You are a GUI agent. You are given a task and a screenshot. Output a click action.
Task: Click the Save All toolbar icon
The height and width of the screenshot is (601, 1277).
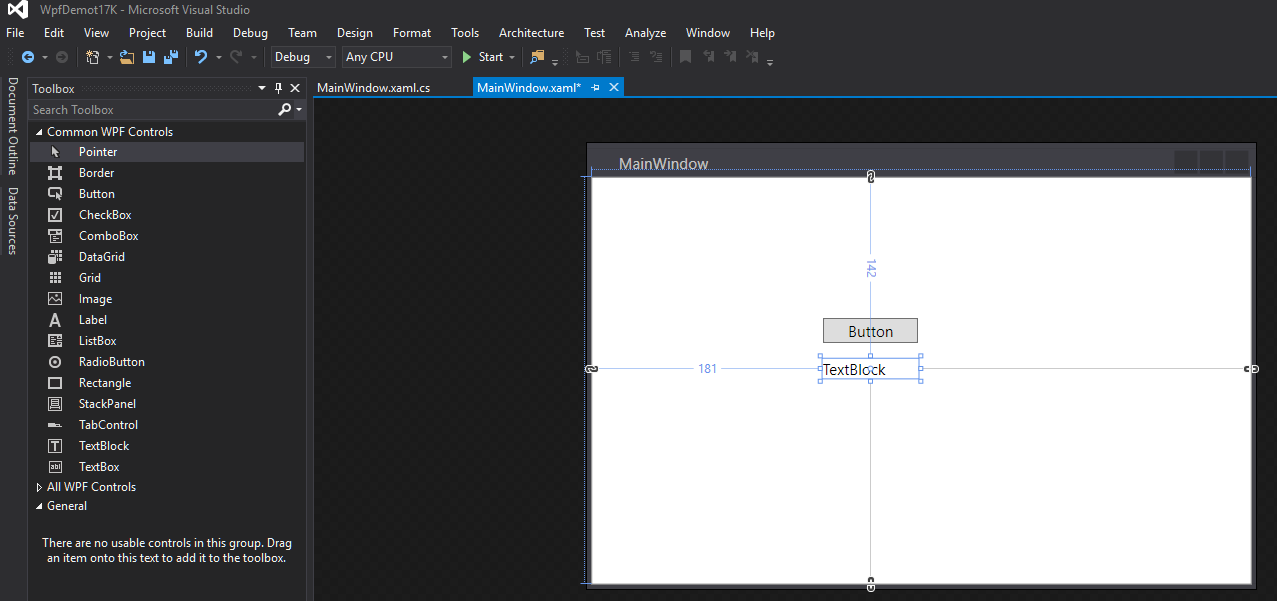(x=170, y=57)
